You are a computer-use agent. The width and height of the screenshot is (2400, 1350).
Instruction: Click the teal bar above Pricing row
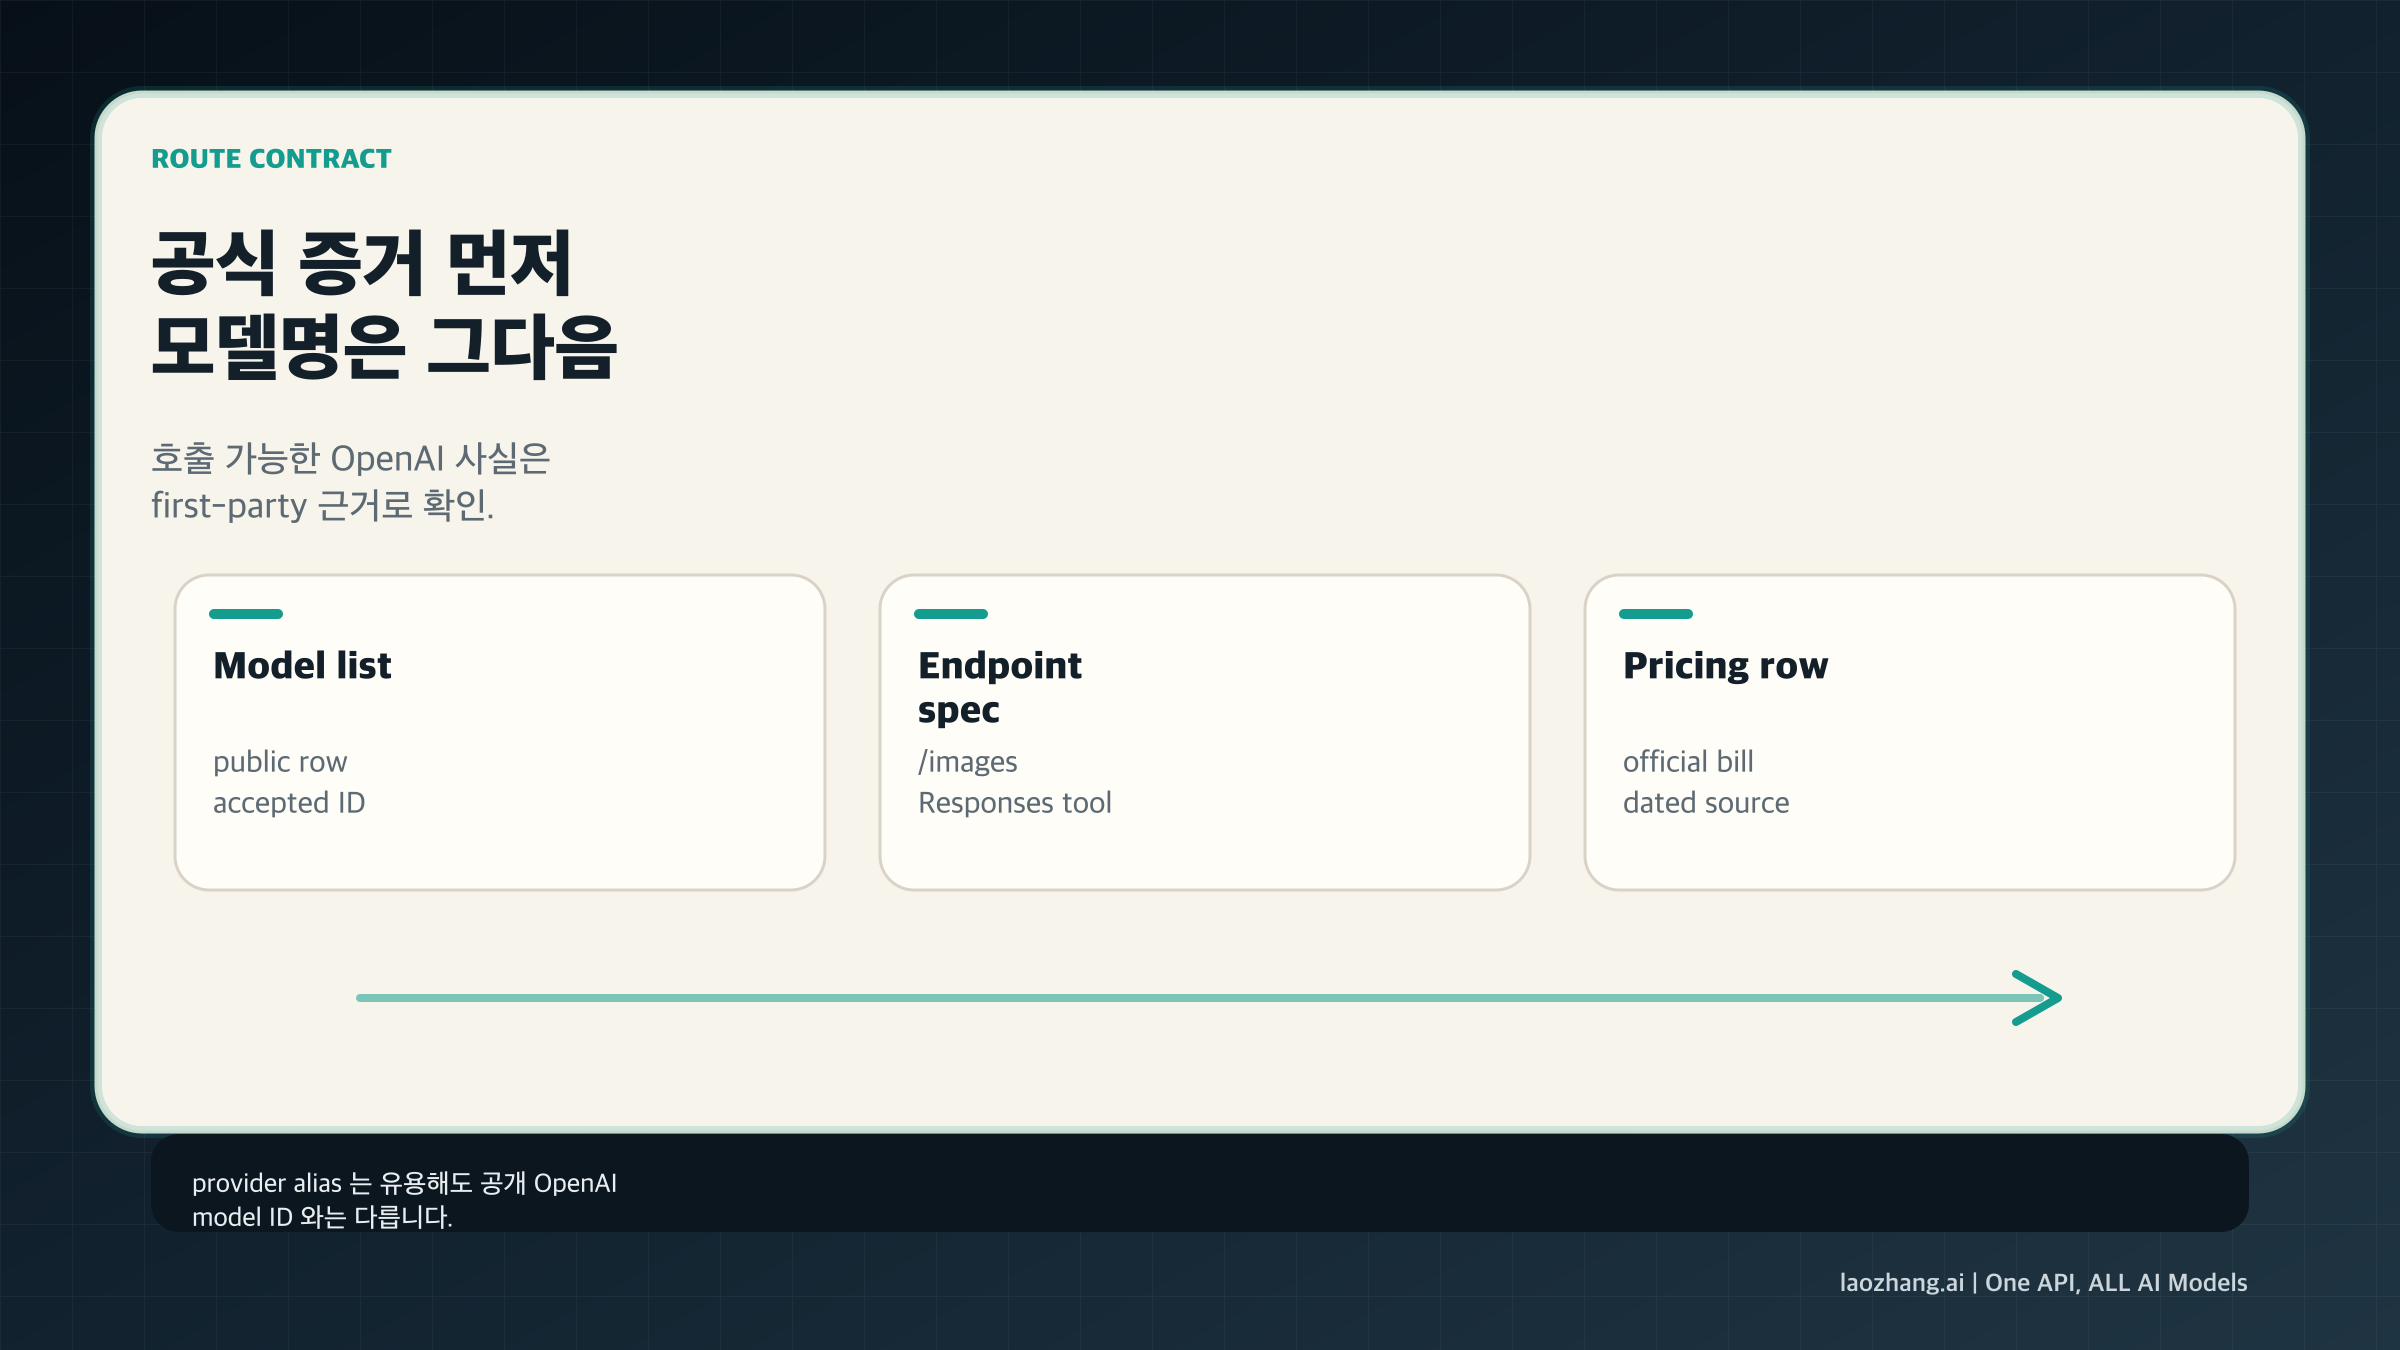click(x=1656, y=614)
